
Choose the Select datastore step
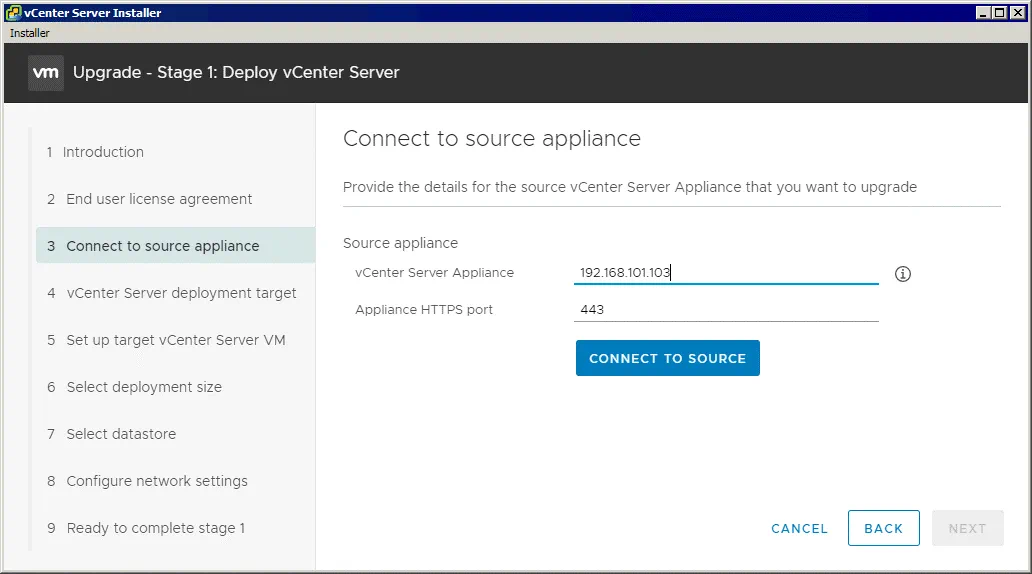[121, 434]
